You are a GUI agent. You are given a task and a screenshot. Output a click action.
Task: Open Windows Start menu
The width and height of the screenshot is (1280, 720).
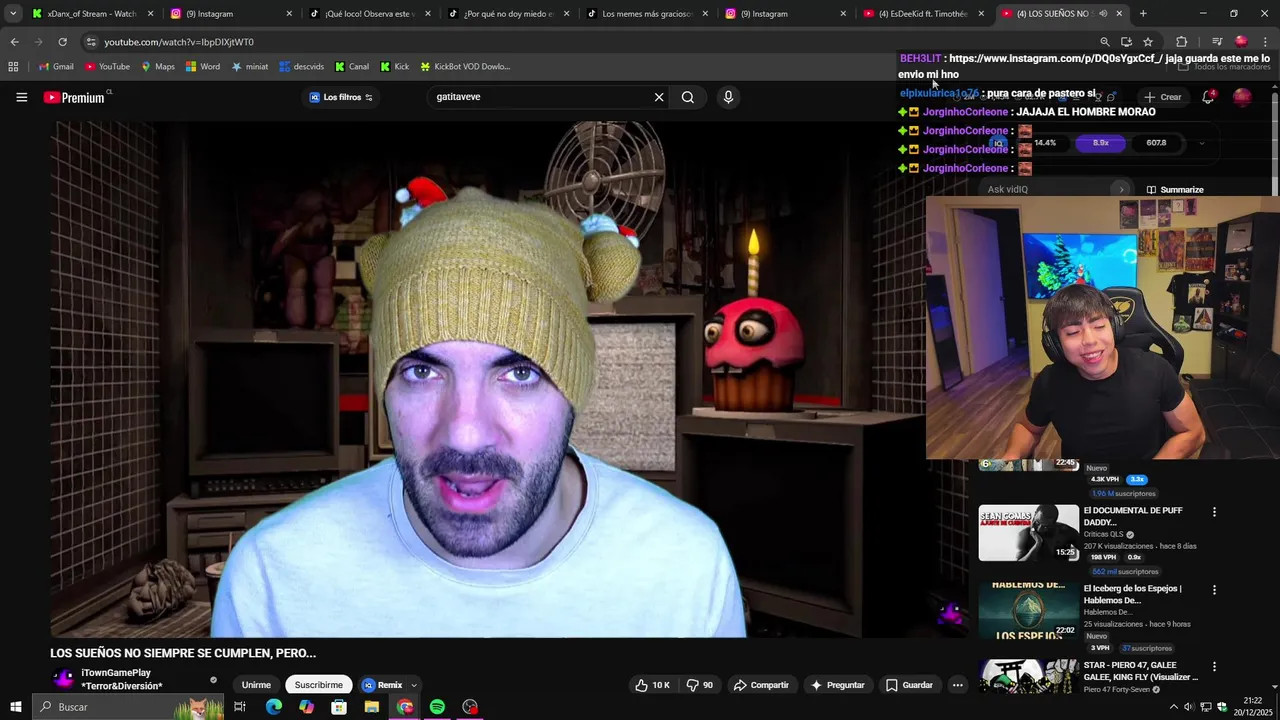pos(15,707)
